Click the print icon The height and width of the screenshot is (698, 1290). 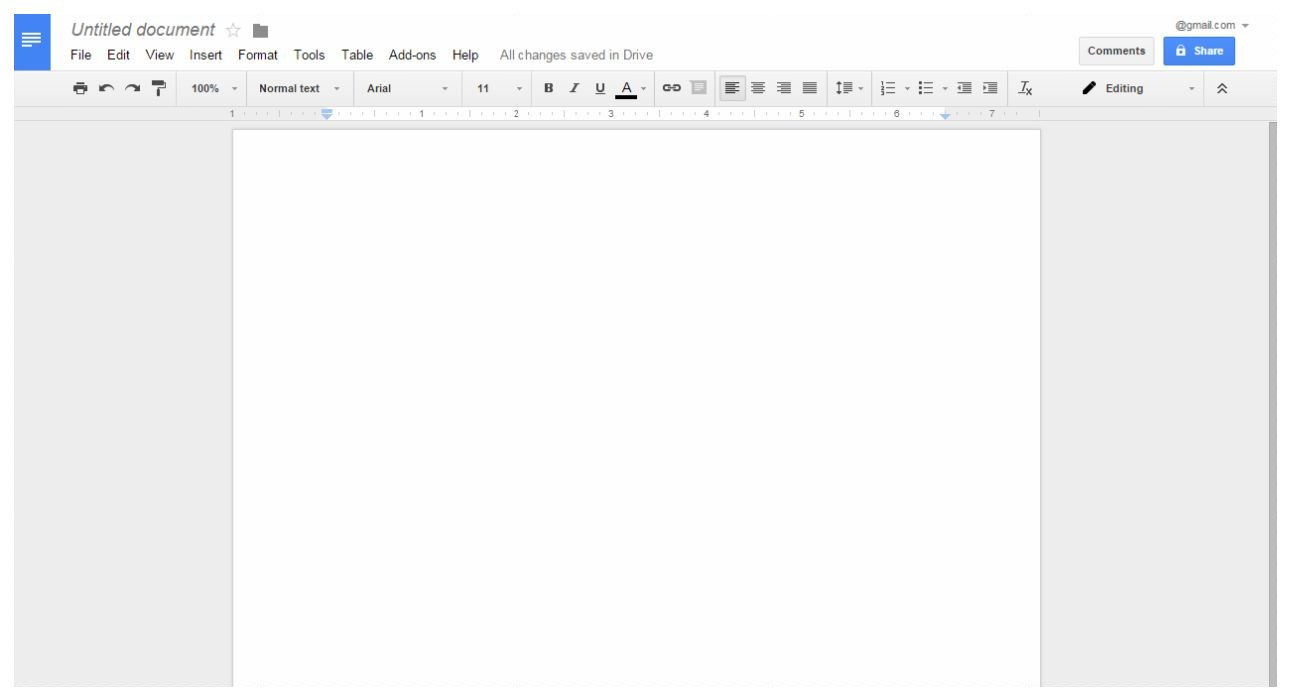click(x=80, y=89)
